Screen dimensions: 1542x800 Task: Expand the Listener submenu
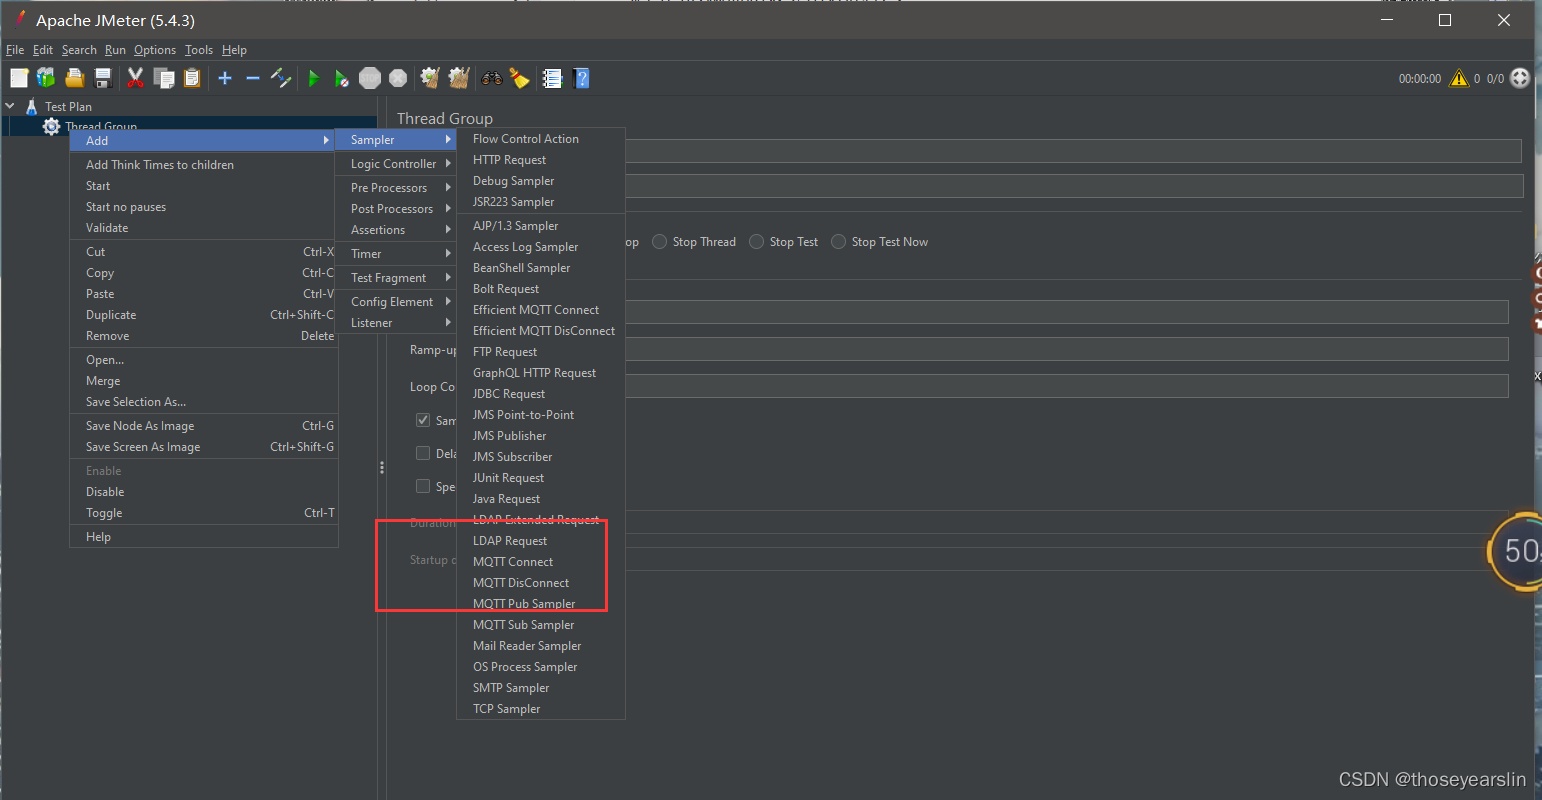(395, 323)
